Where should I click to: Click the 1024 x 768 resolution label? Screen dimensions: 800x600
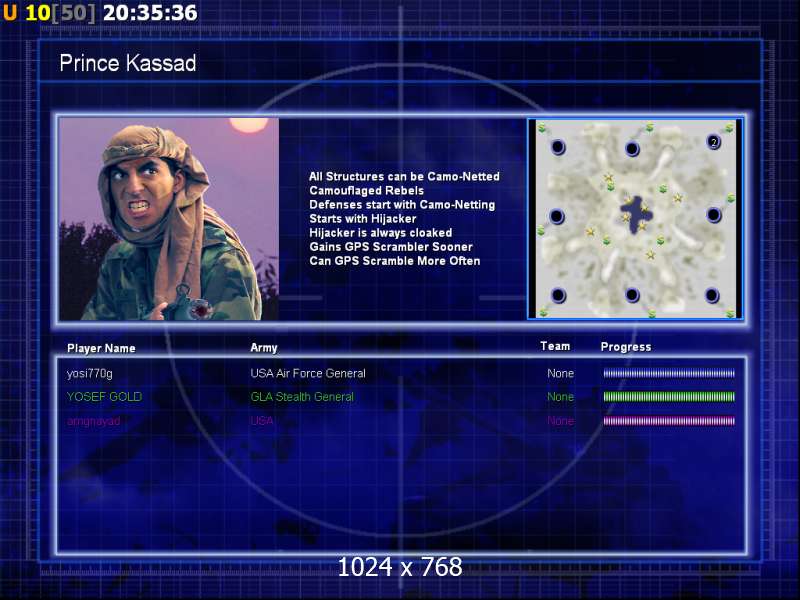click(x=400, y=567)
